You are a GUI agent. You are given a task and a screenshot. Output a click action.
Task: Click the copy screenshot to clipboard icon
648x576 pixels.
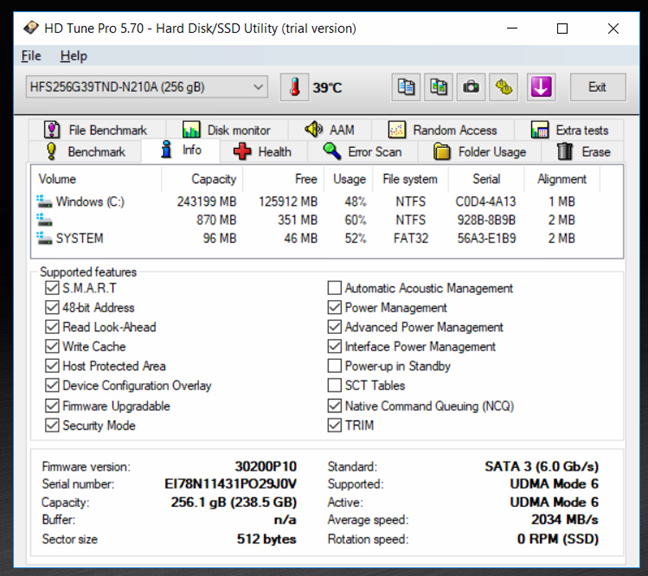click(x=438, y=87)
